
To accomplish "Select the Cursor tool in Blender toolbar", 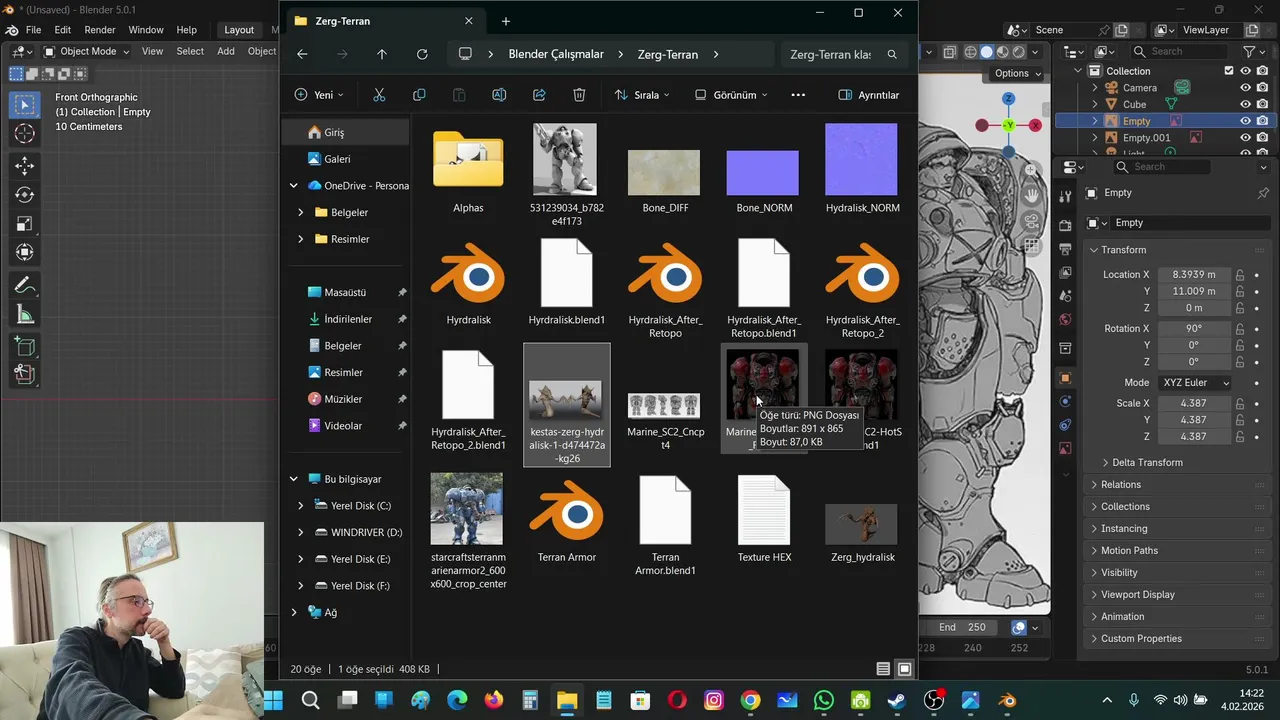I will (x=25, y=133).
